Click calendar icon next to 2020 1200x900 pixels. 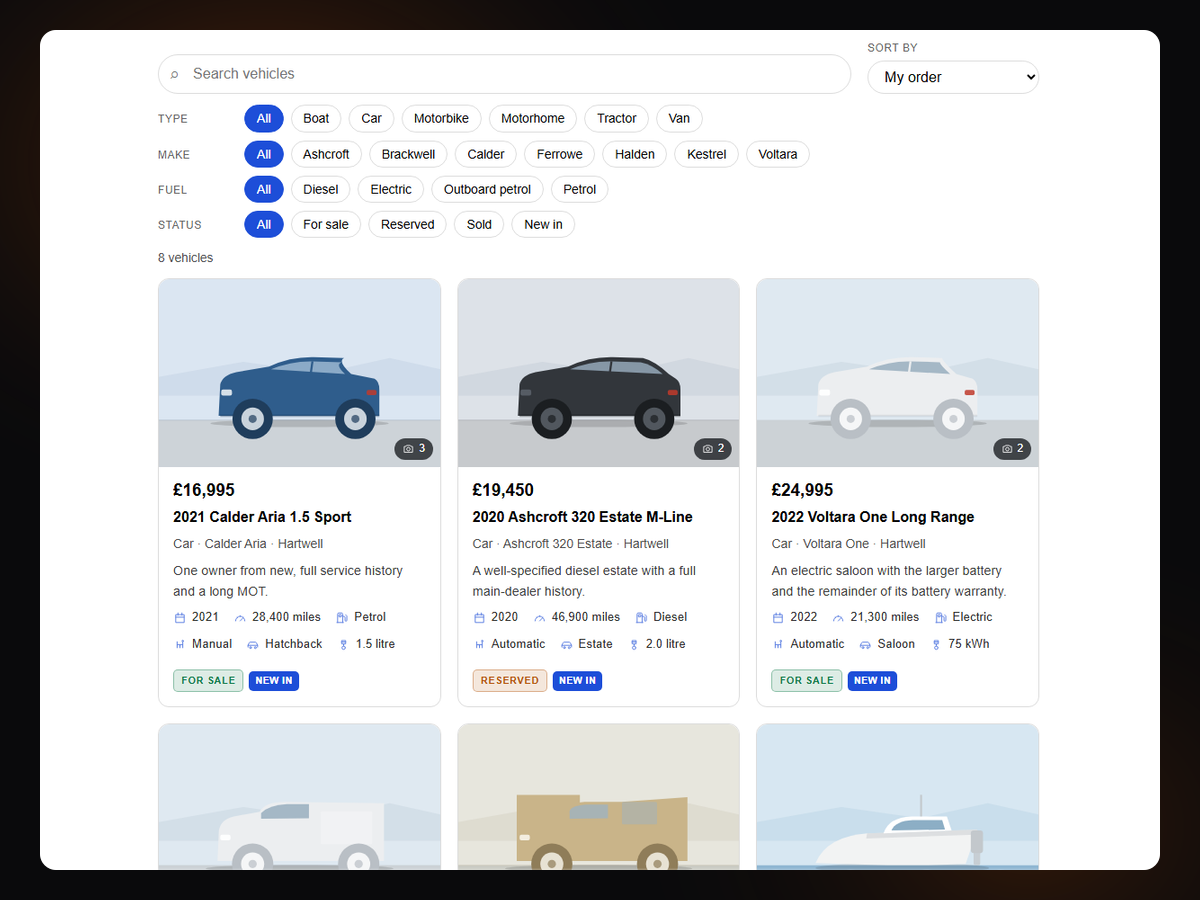(x=479, y=618)
